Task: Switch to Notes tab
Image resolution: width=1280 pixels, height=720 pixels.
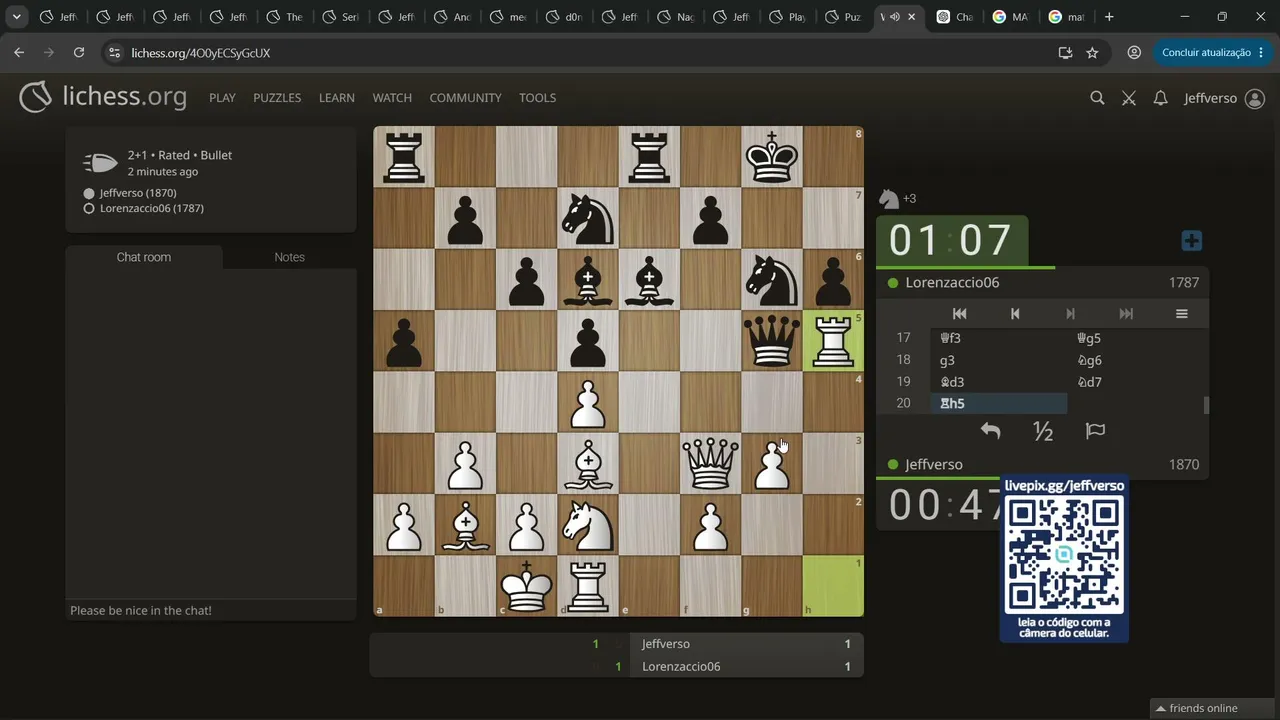Action: pyautogui.click(x=290, y=257)
